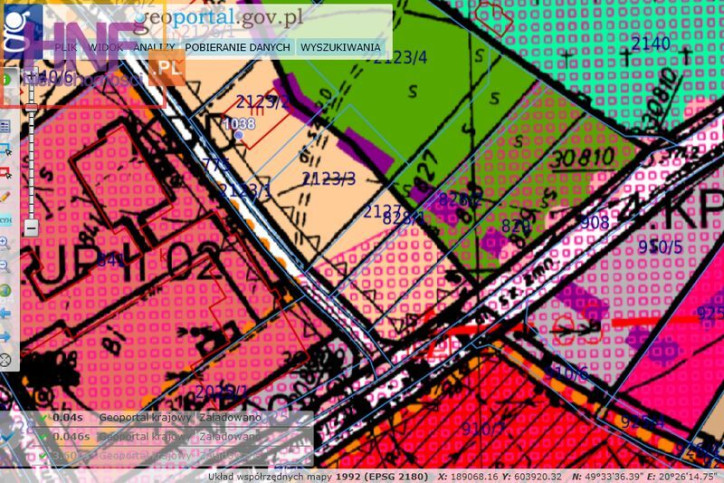
Task: Open the WYSZUKIWANIA menu
Action: coord(340,48)
